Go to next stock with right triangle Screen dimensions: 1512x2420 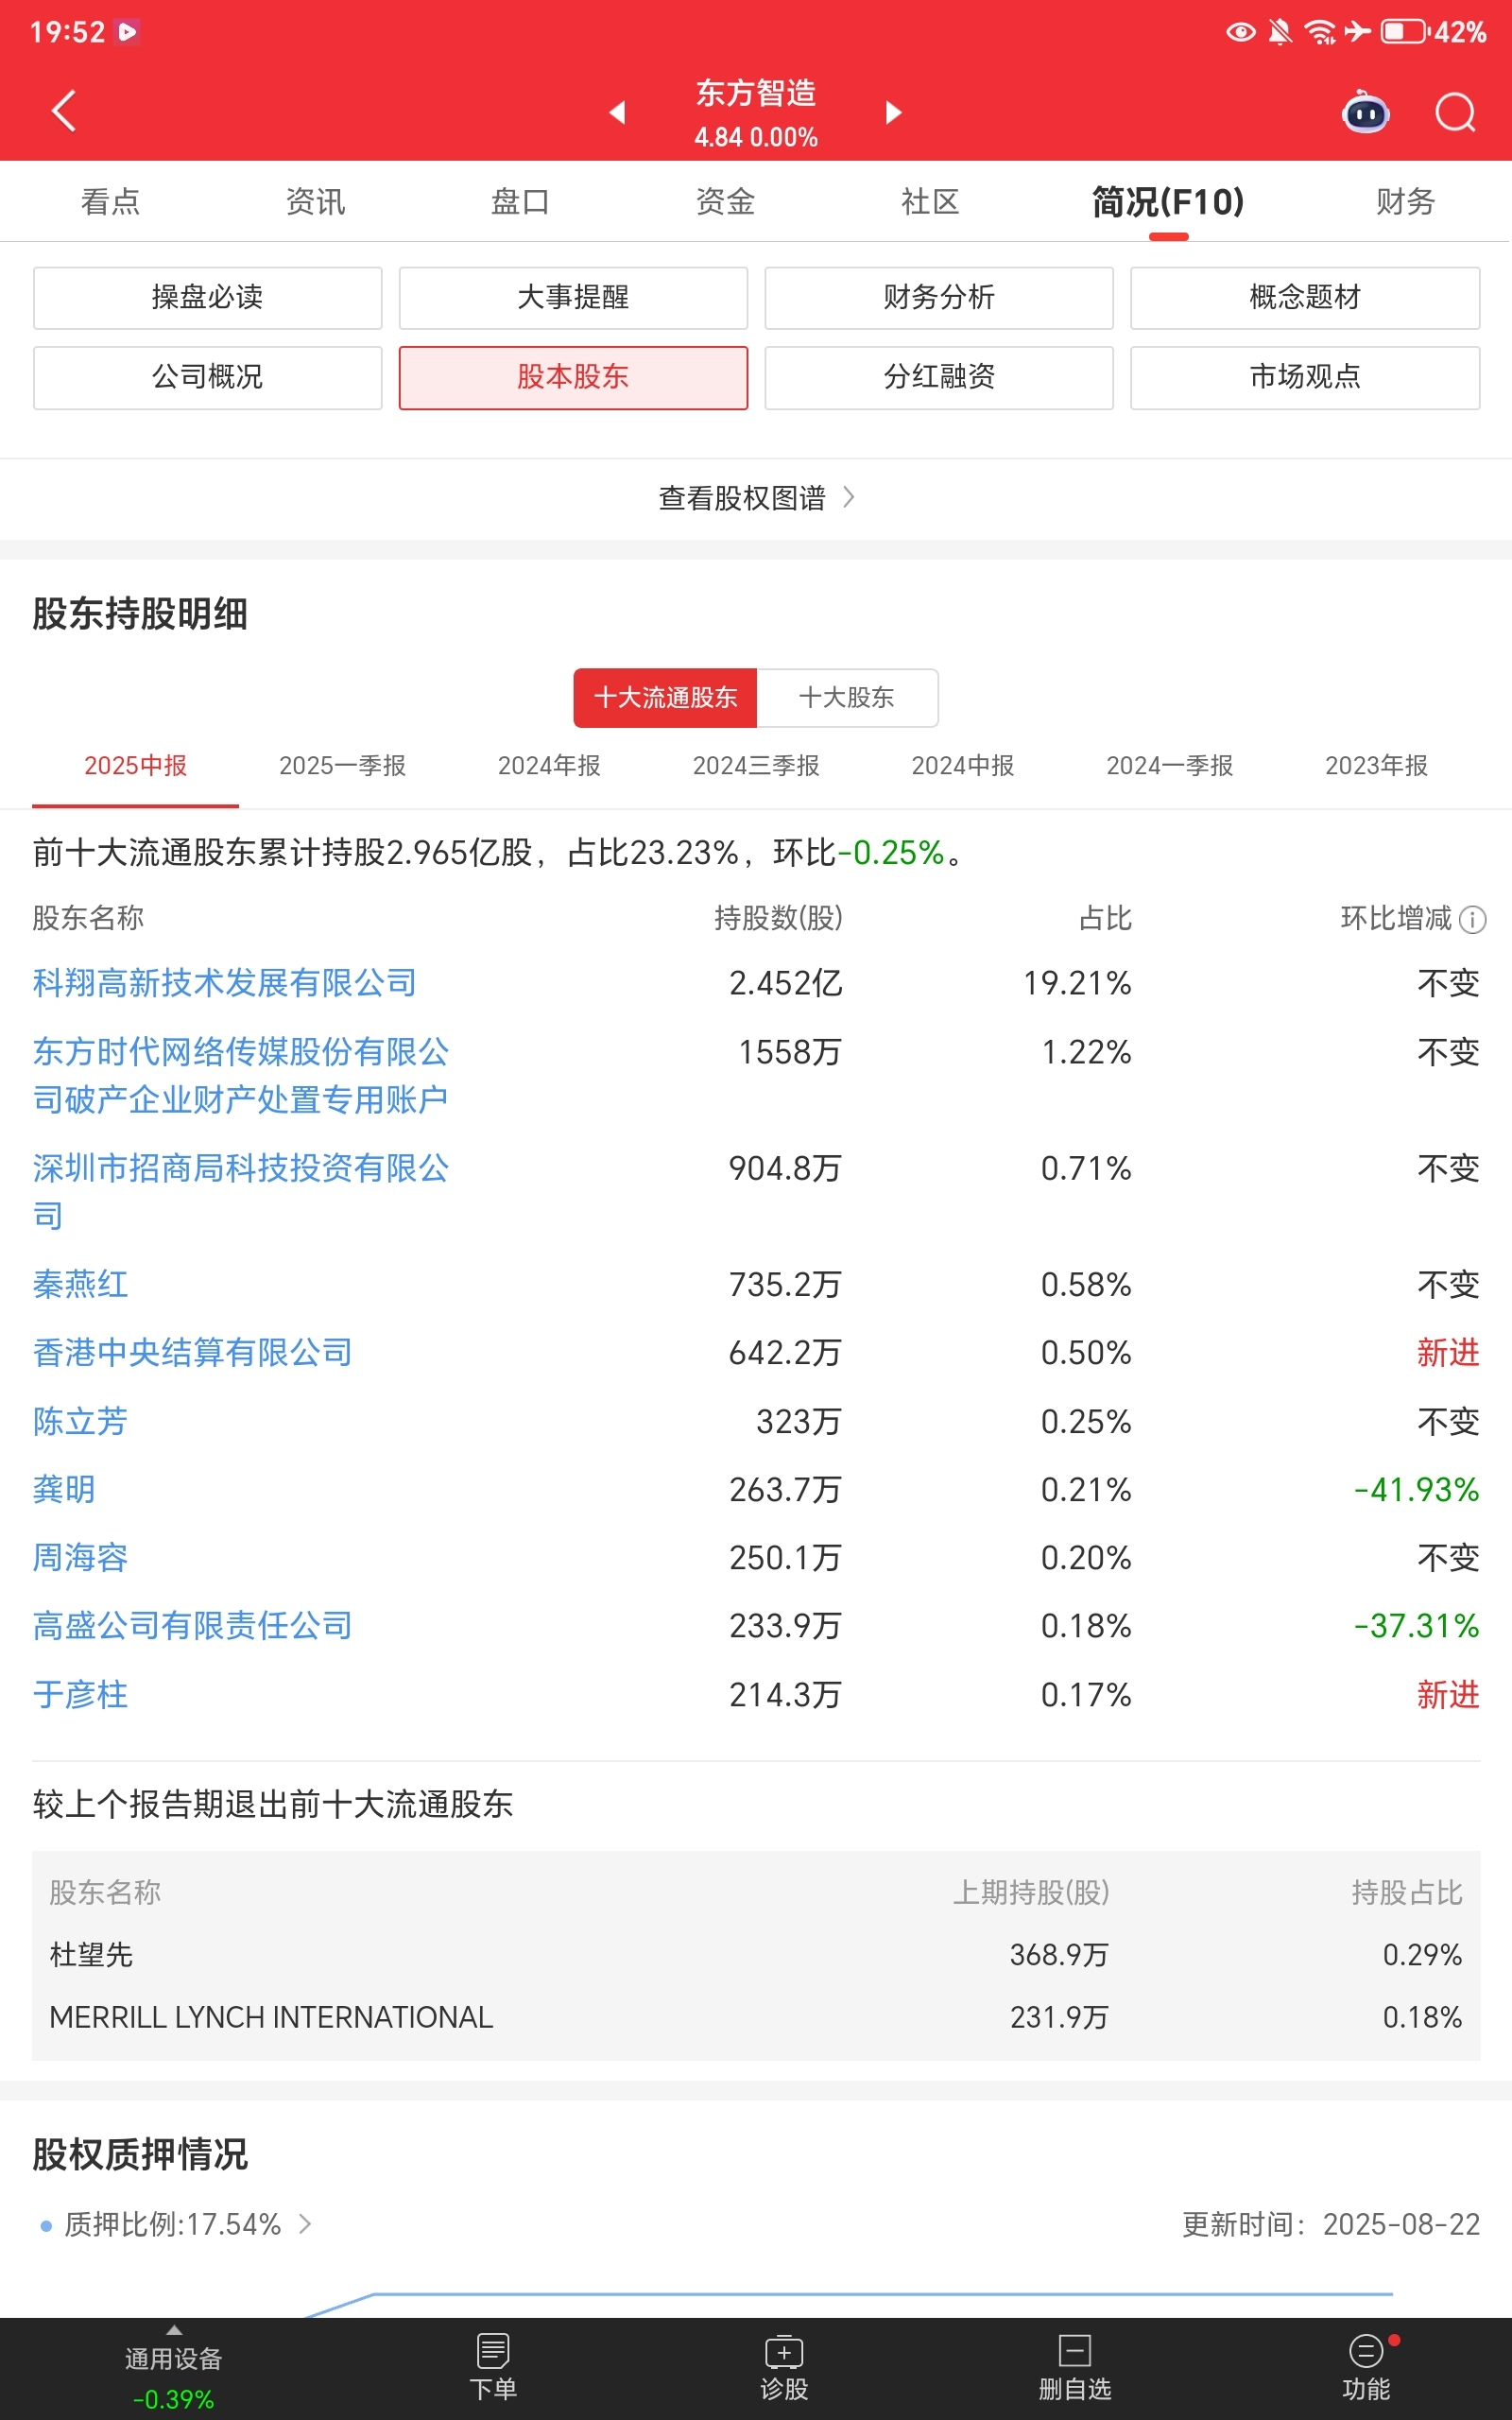894,112
